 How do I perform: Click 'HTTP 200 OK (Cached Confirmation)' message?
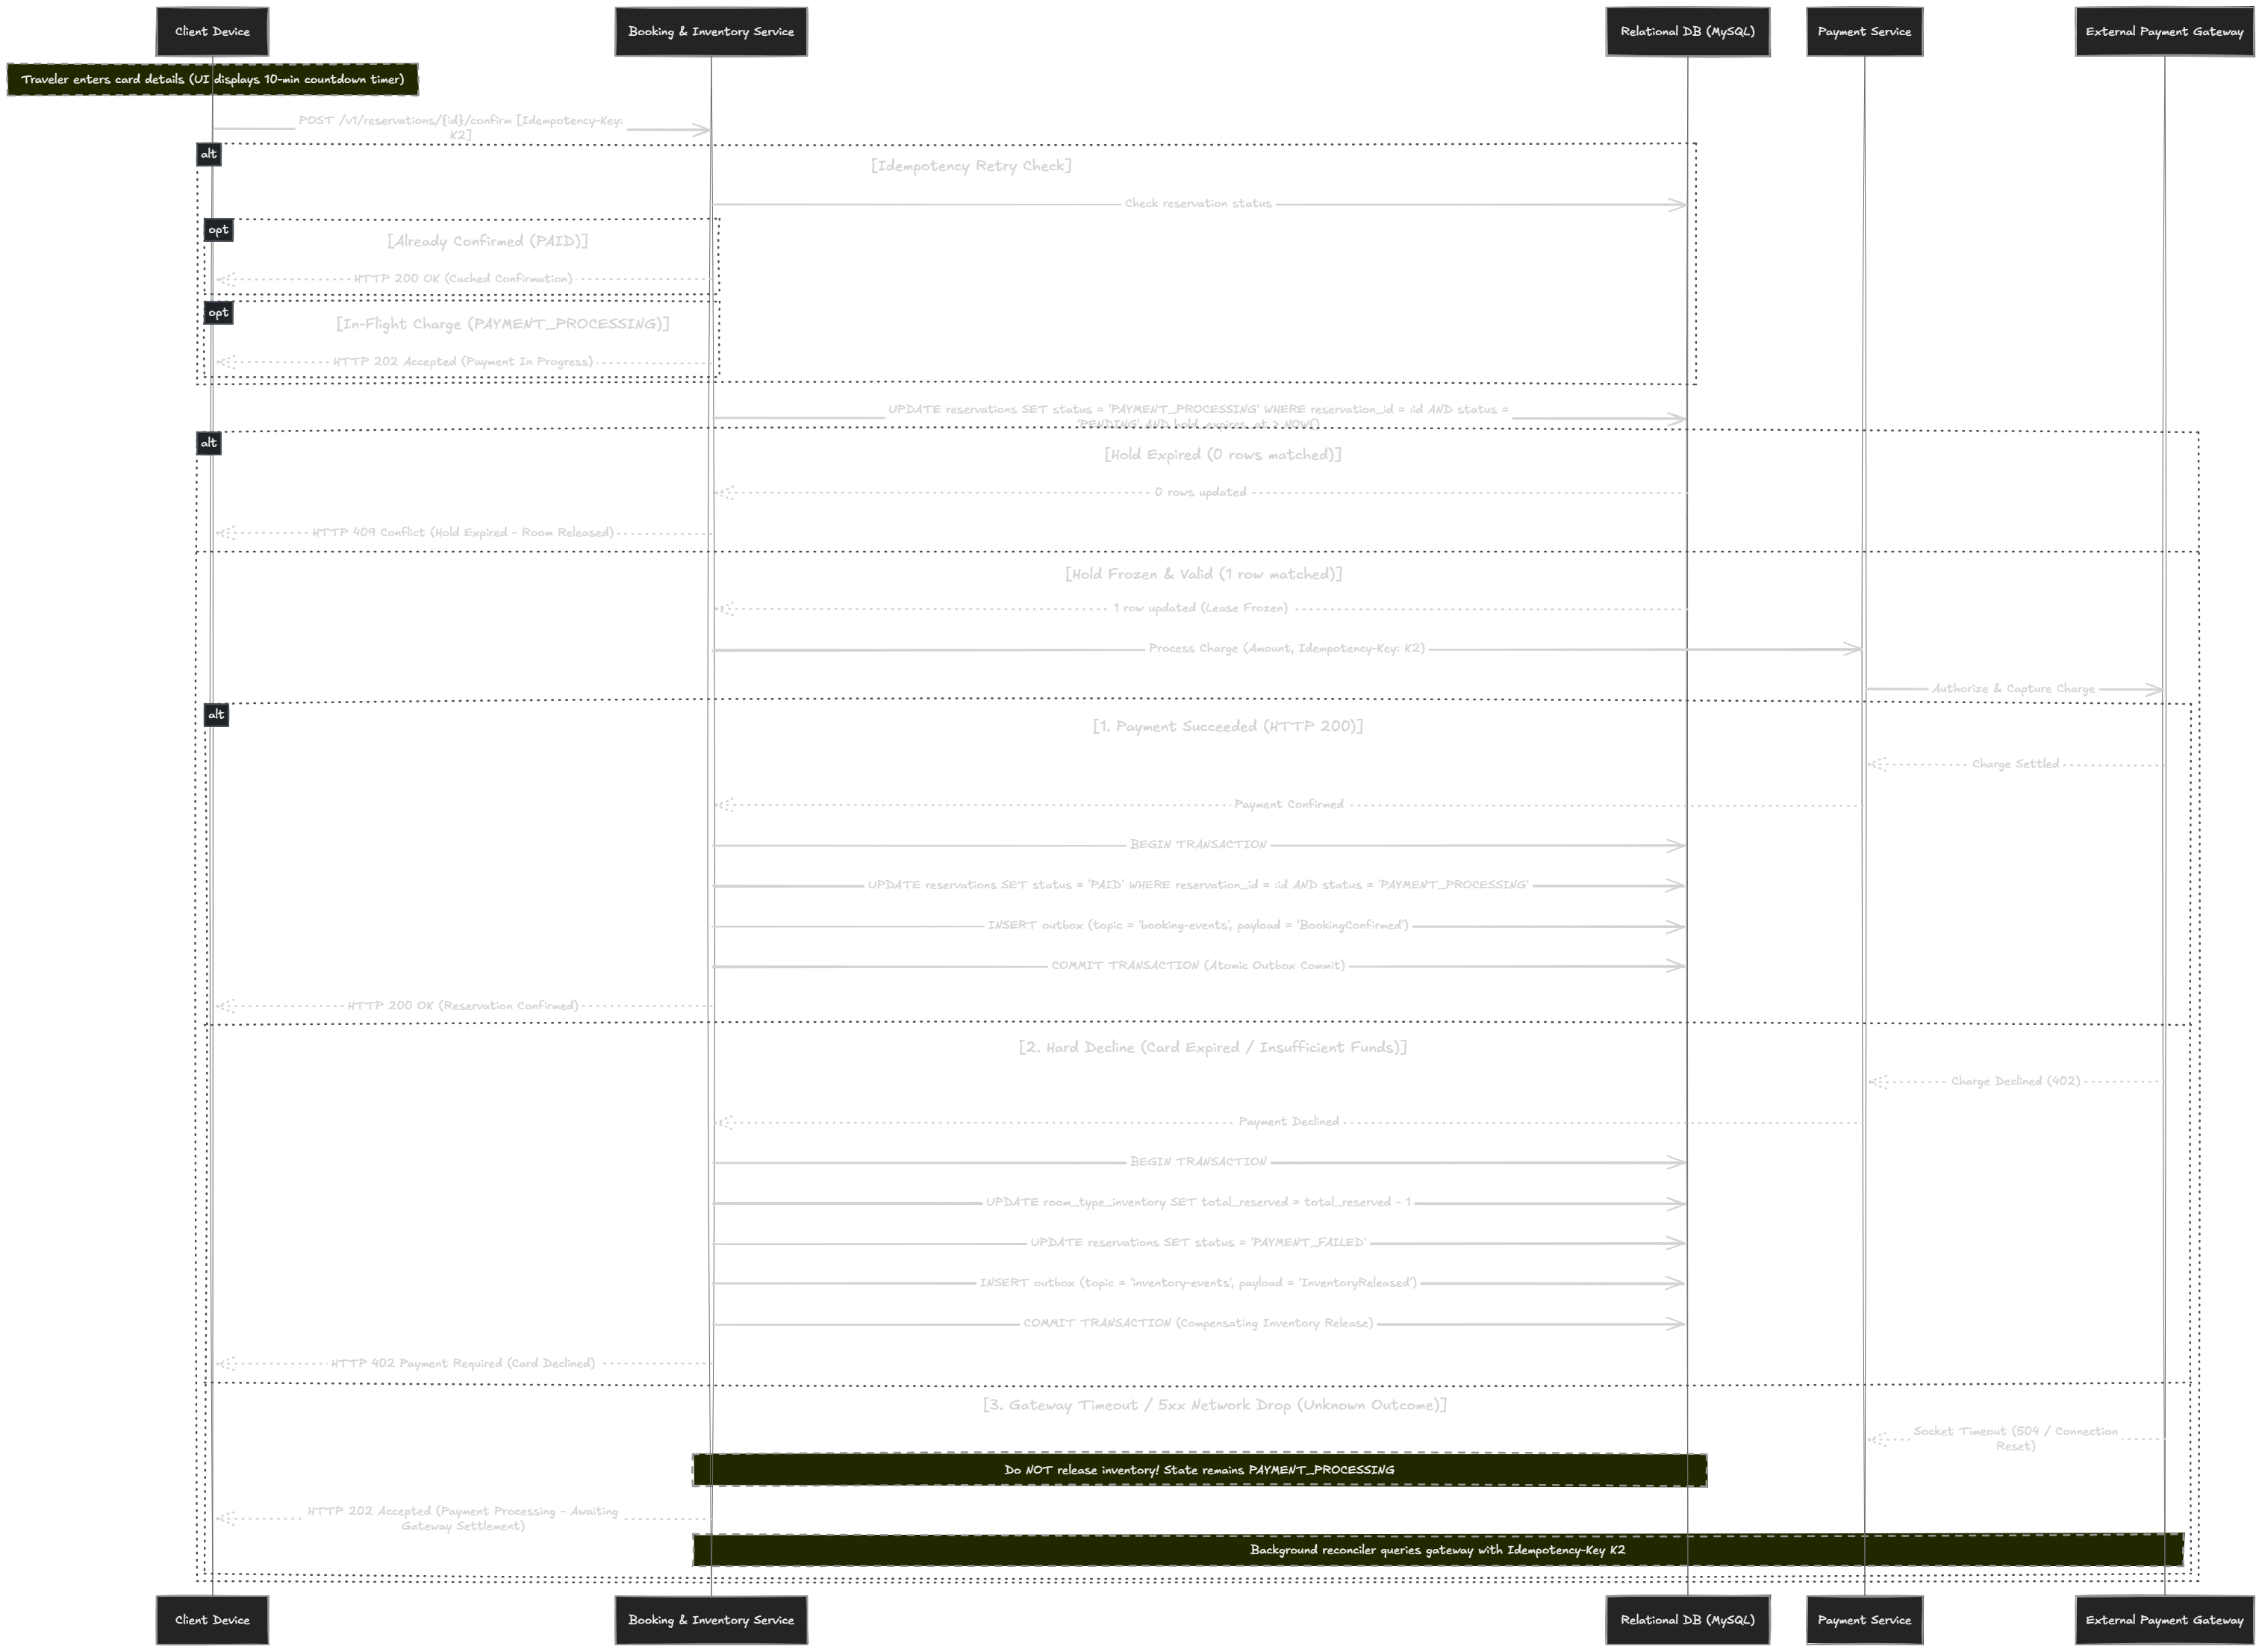463,278
